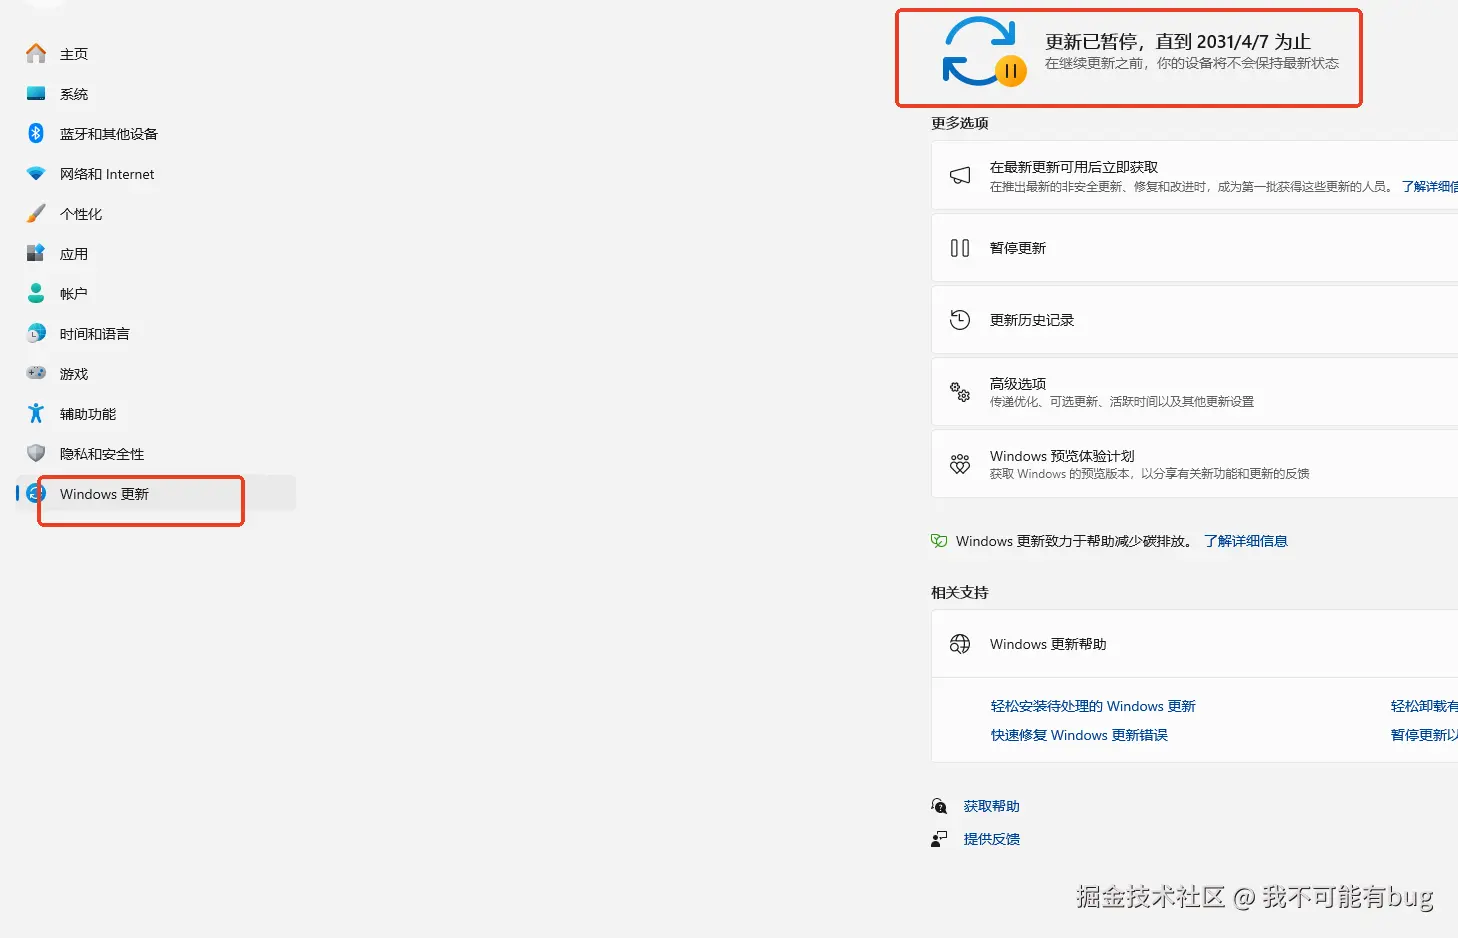Click 在最新更新可用后立即获取 option
Screen dimensions: 1458x938
click(x=1195, y=176)
